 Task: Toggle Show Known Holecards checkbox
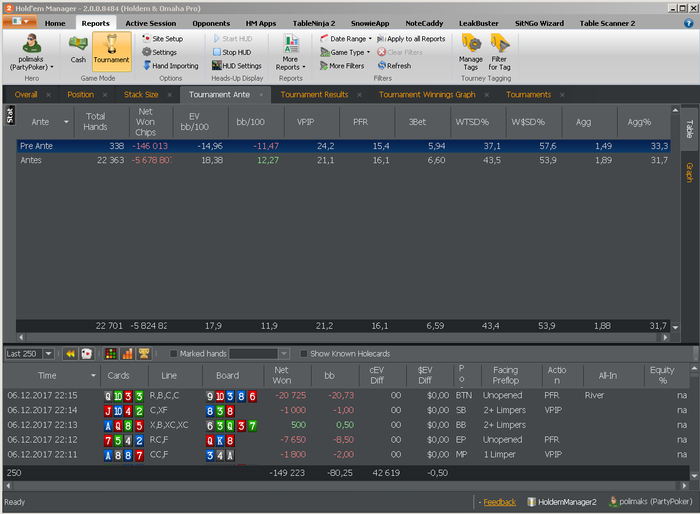[x=304, y=354]
